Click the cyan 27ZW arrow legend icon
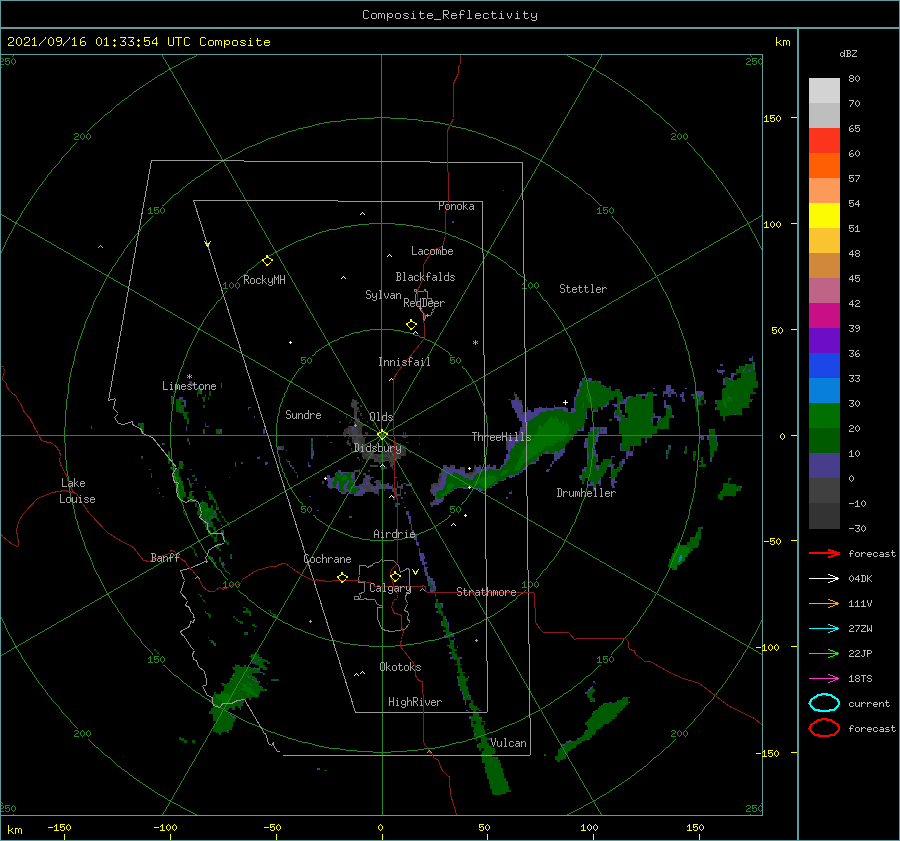The image size is (900, 841). 824,629
